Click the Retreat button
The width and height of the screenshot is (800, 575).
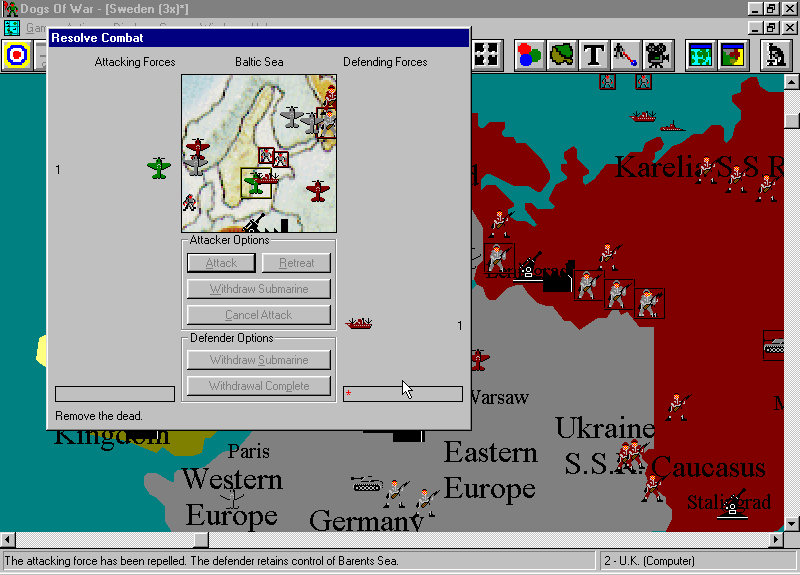click(296, 263)
